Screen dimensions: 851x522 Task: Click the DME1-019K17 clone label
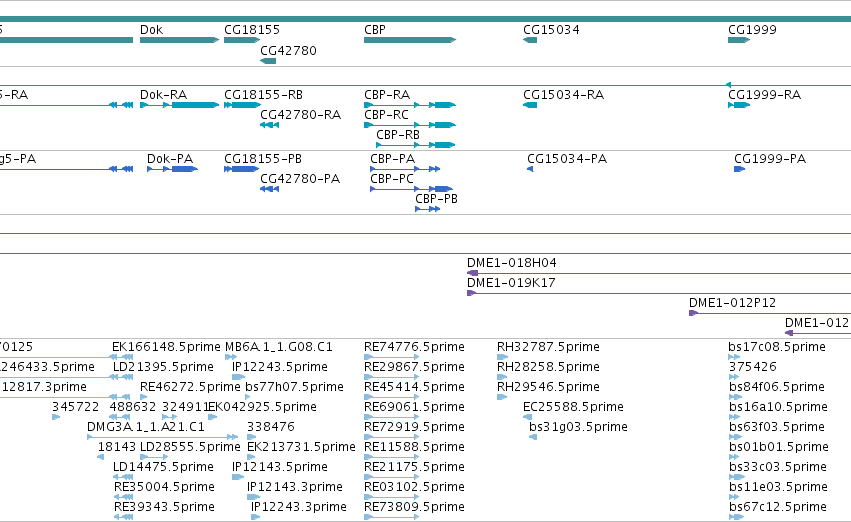point(511,283)
